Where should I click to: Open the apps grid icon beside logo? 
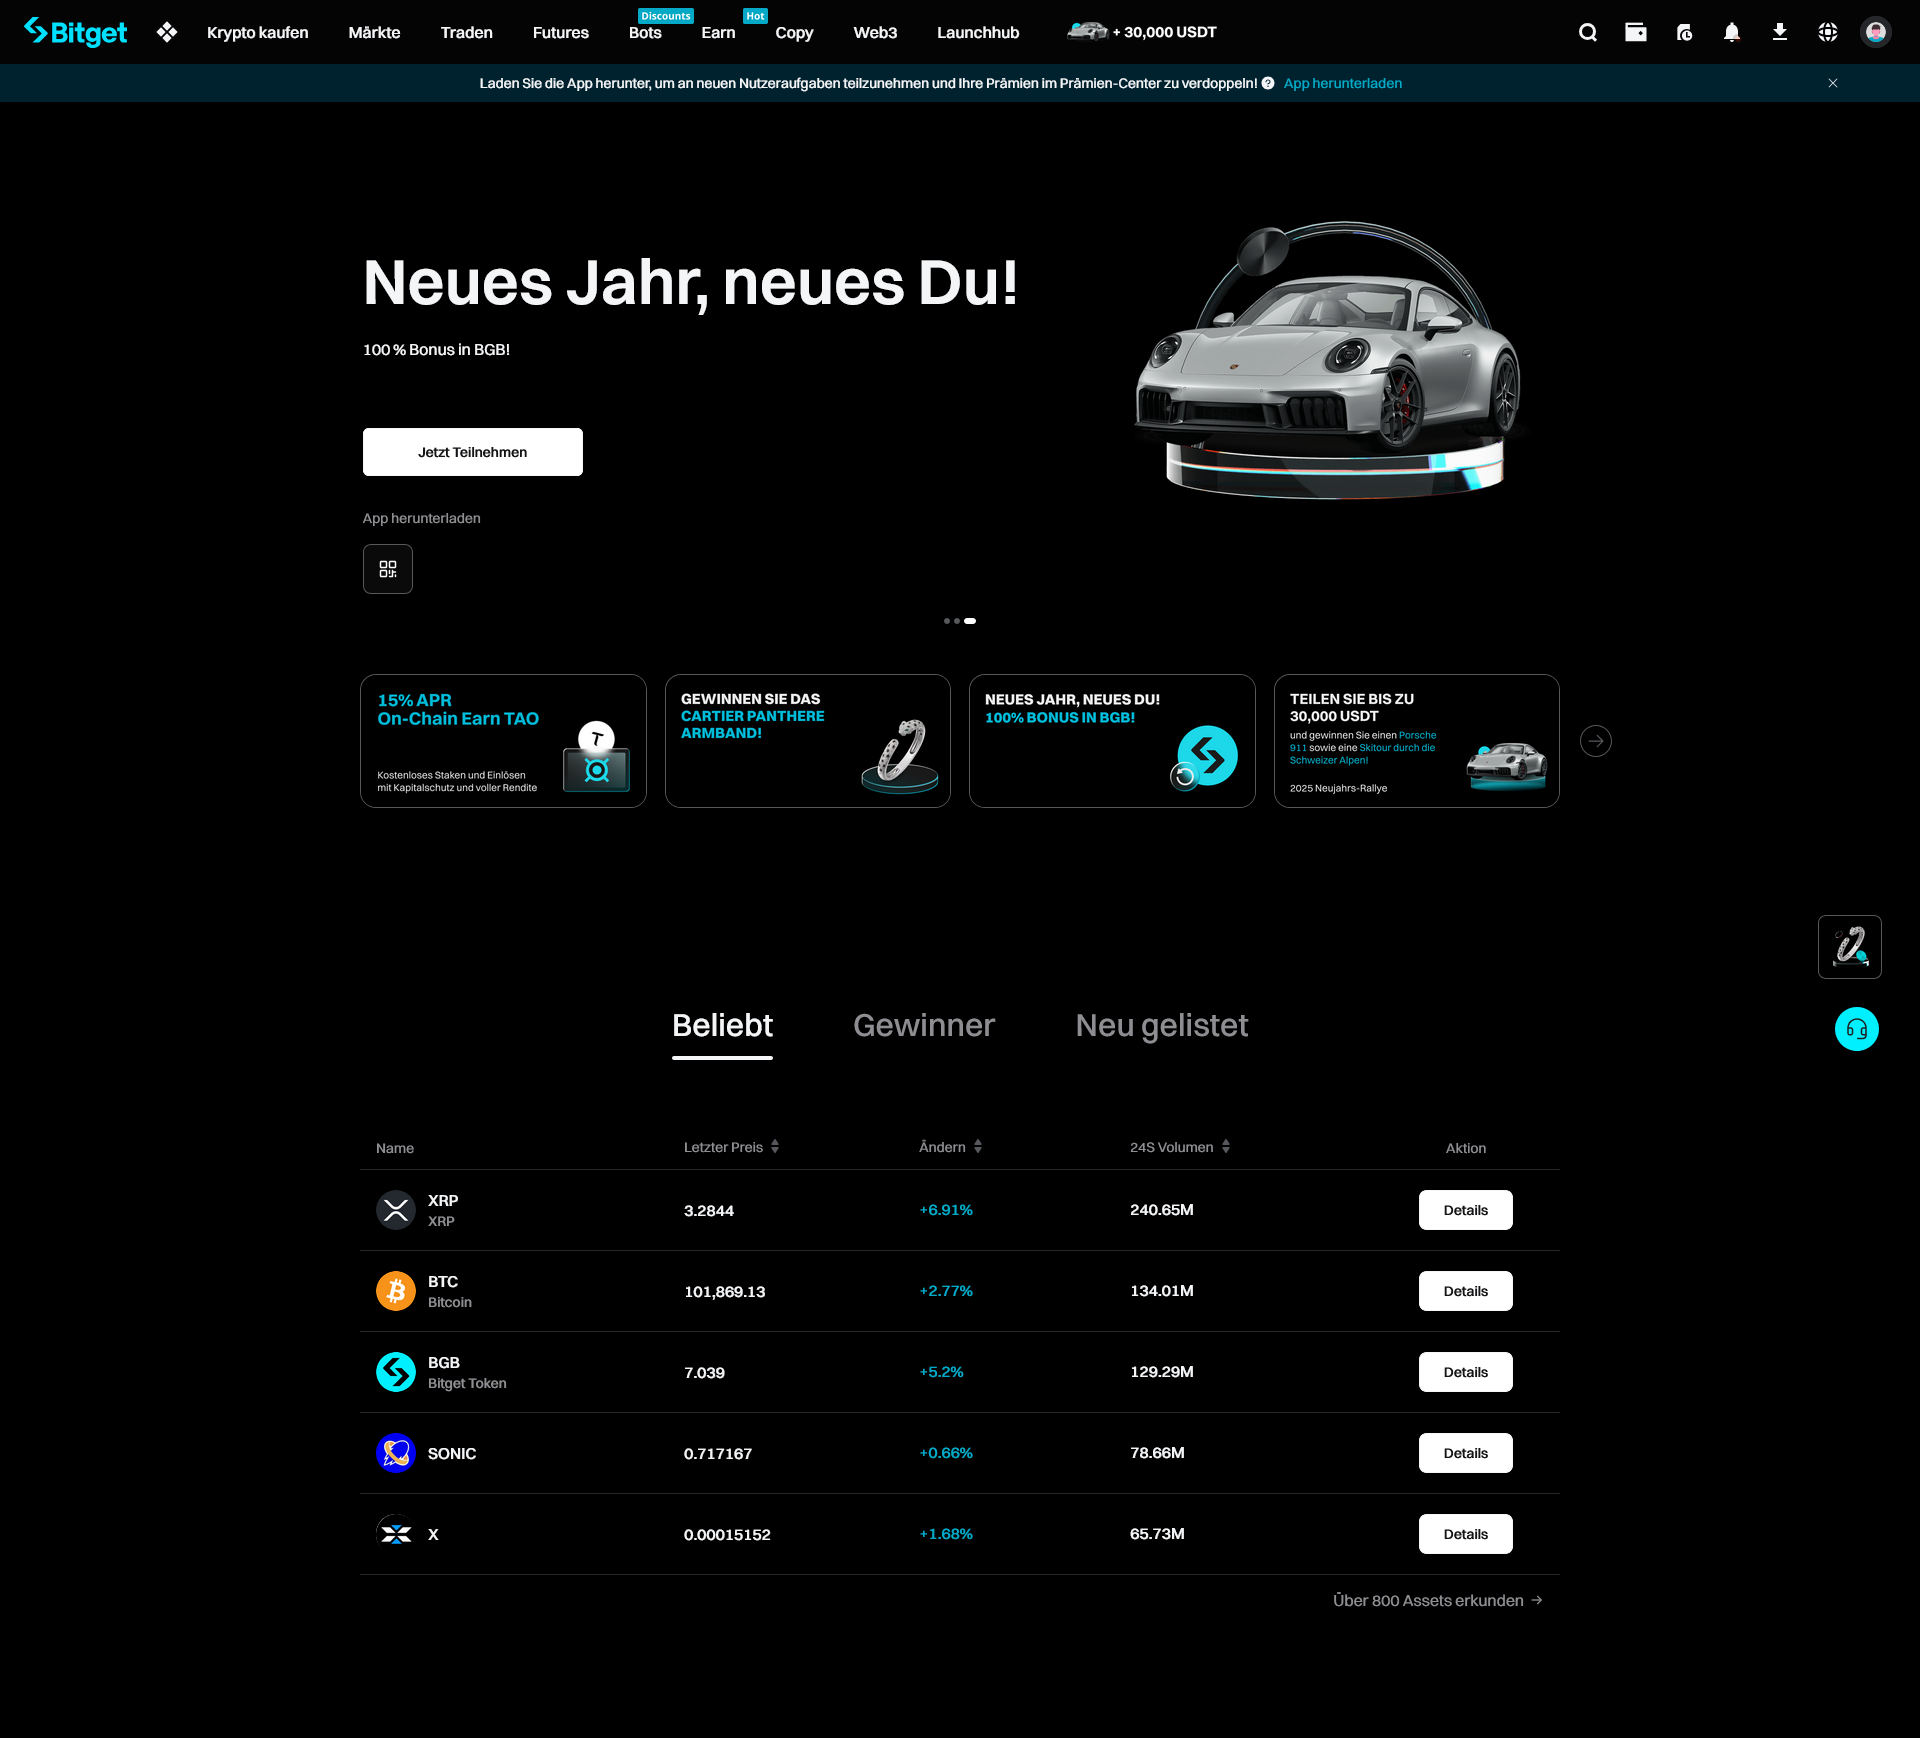click(167, 32)
